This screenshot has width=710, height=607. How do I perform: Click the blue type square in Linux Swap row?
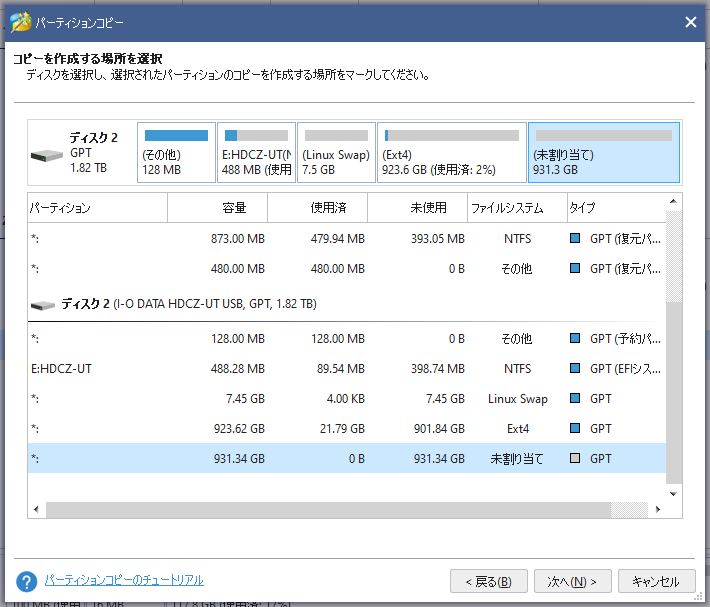[575, 398]
